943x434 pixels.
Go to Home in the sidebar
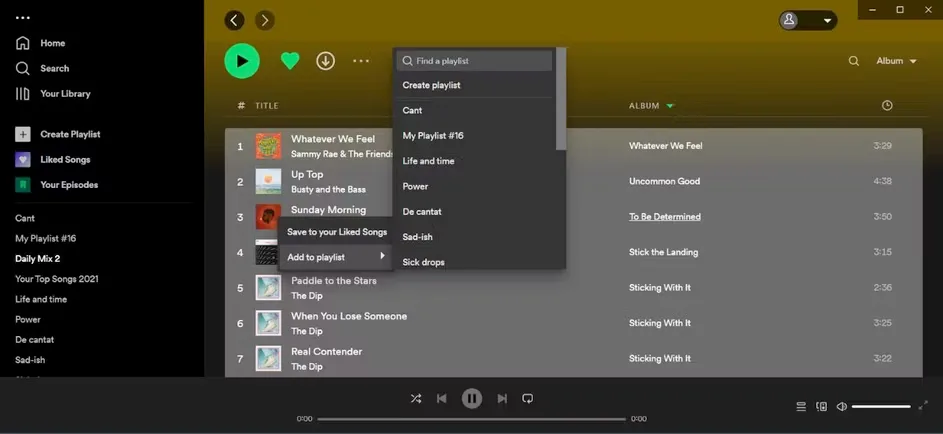point(40,43)
